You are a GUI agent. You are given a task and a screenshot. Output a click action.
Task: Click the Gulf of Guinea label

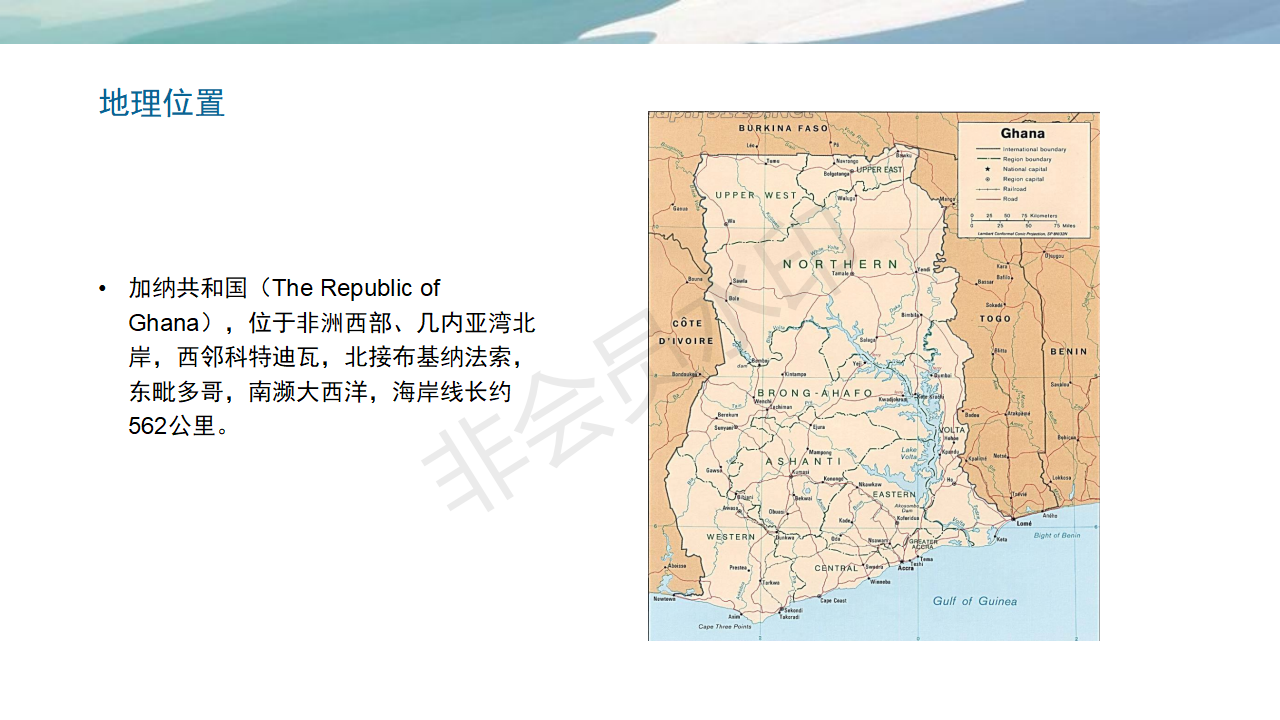coord(974,601)
